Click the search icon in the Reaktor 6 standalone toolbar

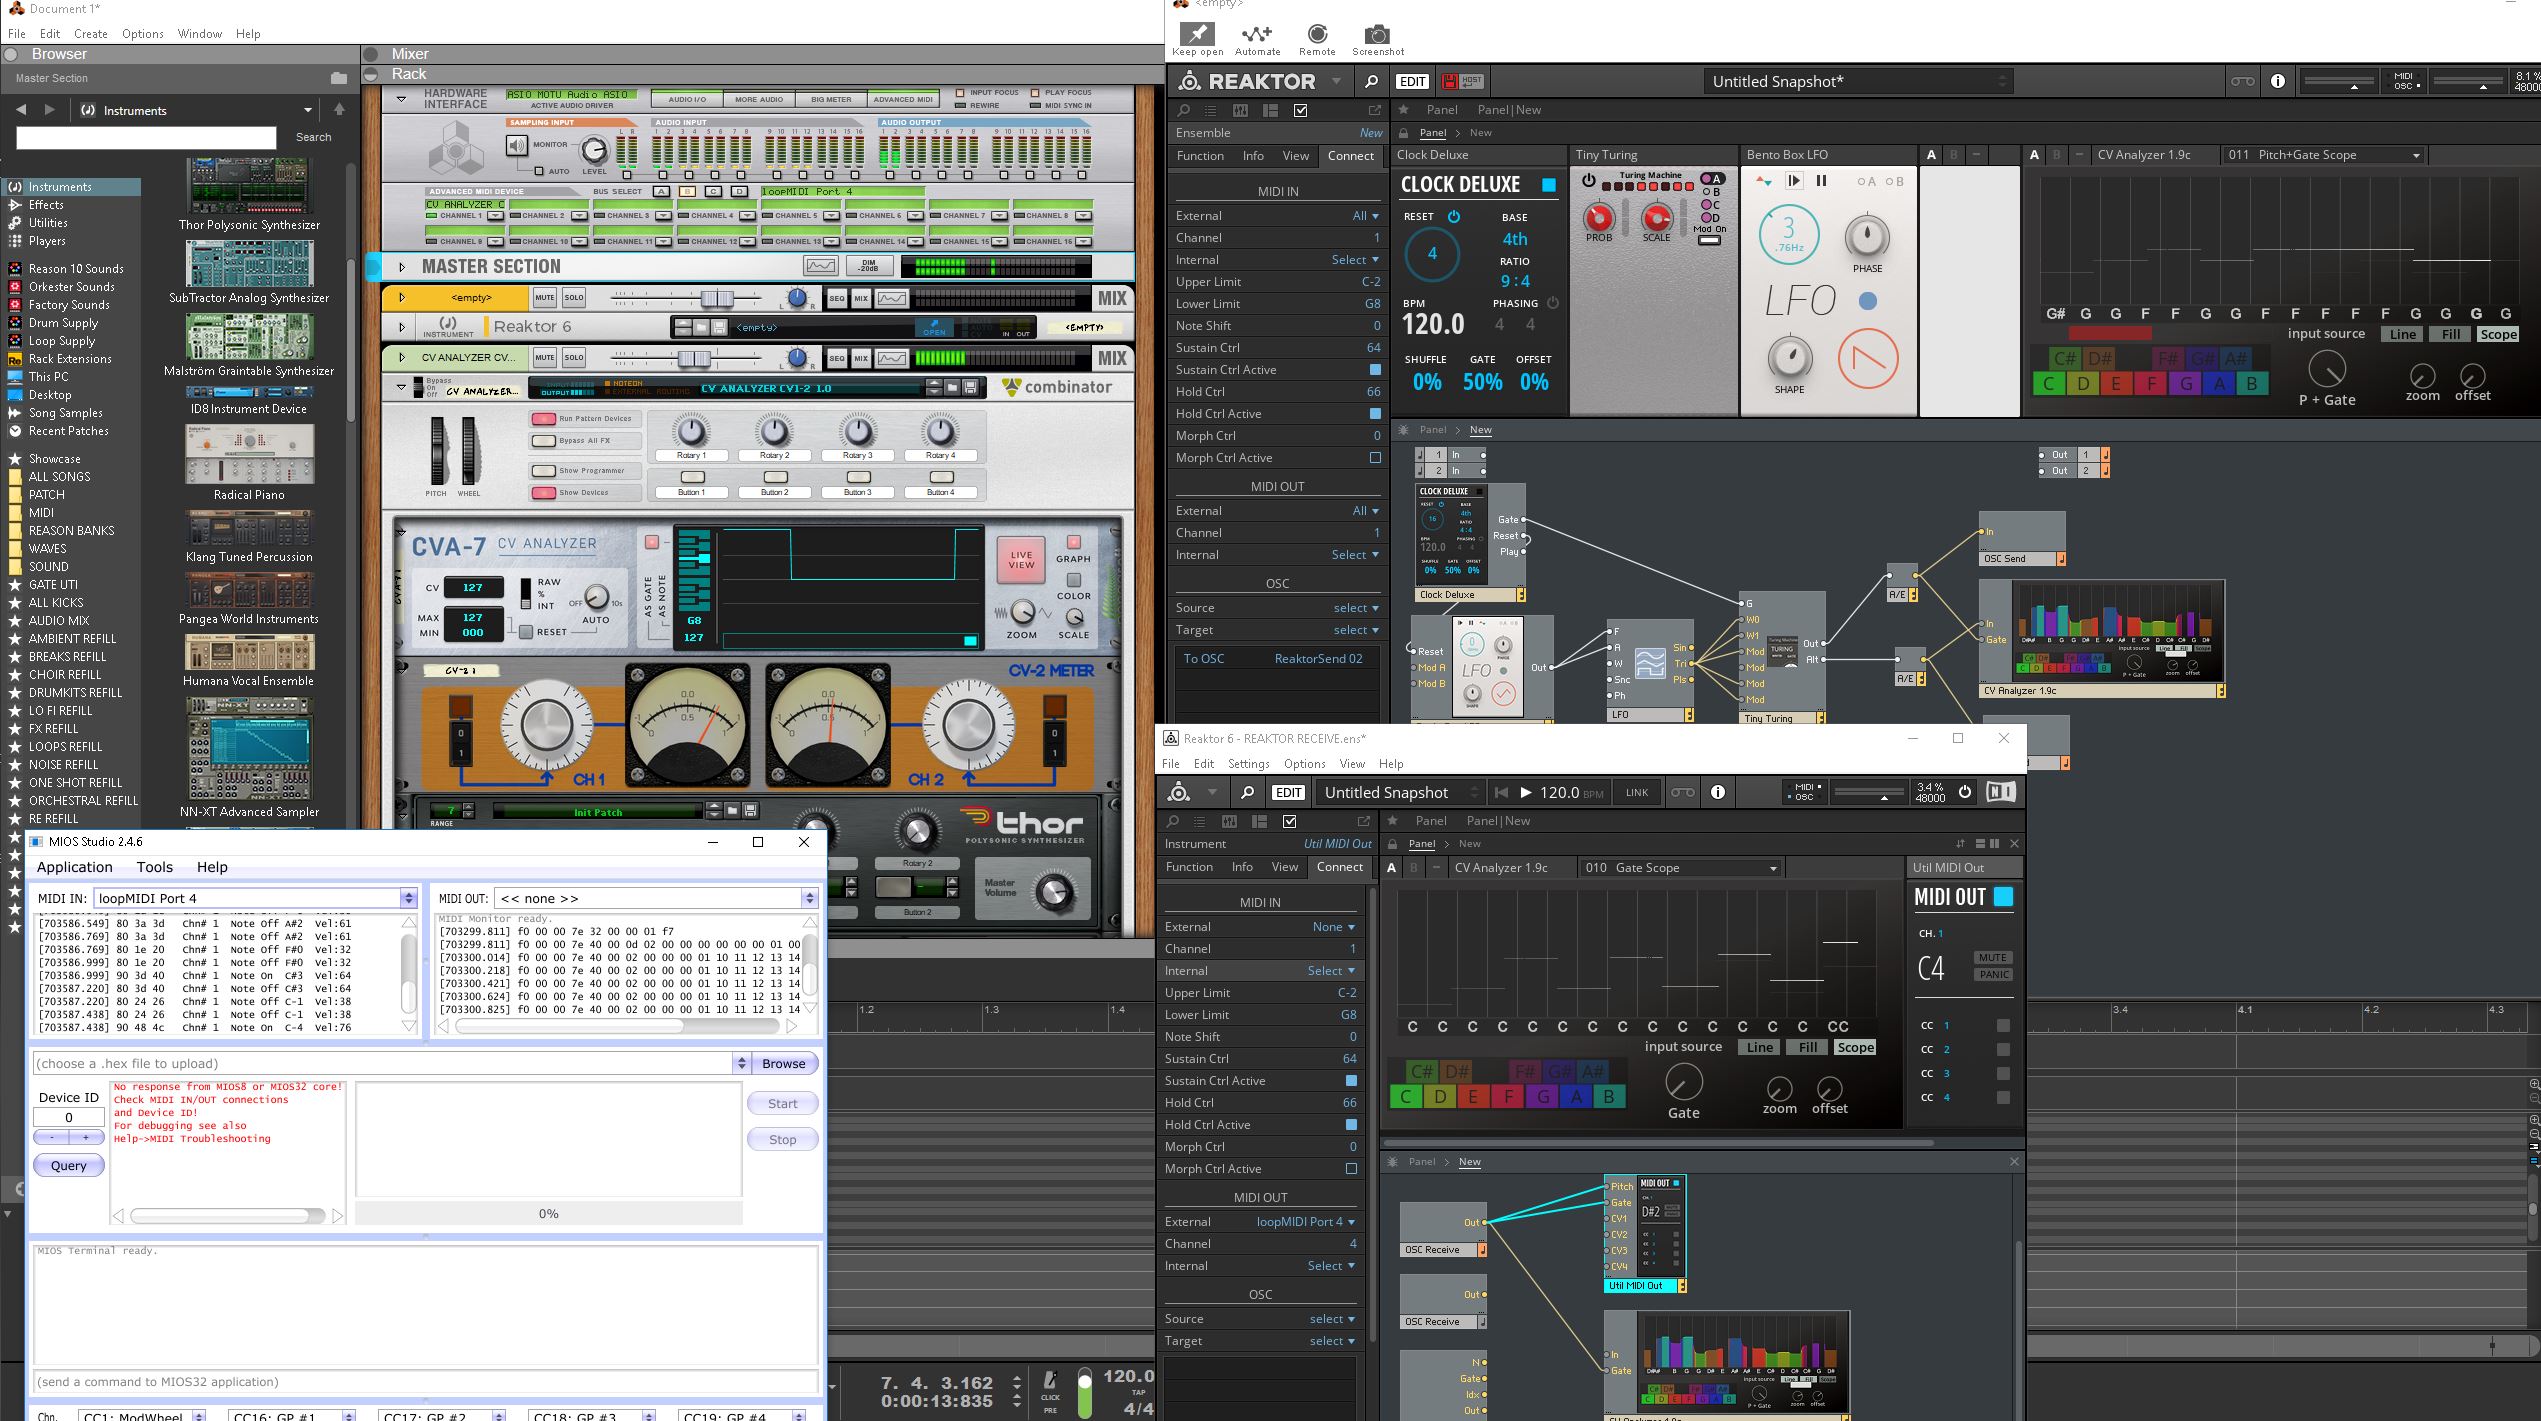click(1247, 792)
